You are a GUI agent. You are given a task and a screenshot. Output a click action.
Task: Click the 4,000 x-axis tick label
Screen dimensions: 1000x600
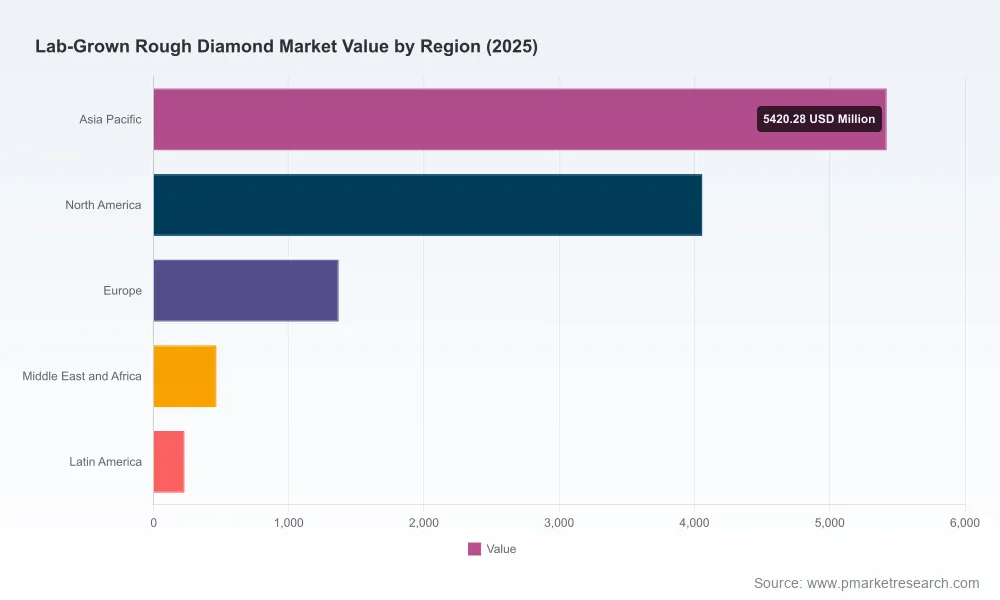pyautogui.click(x=695, y=523)
